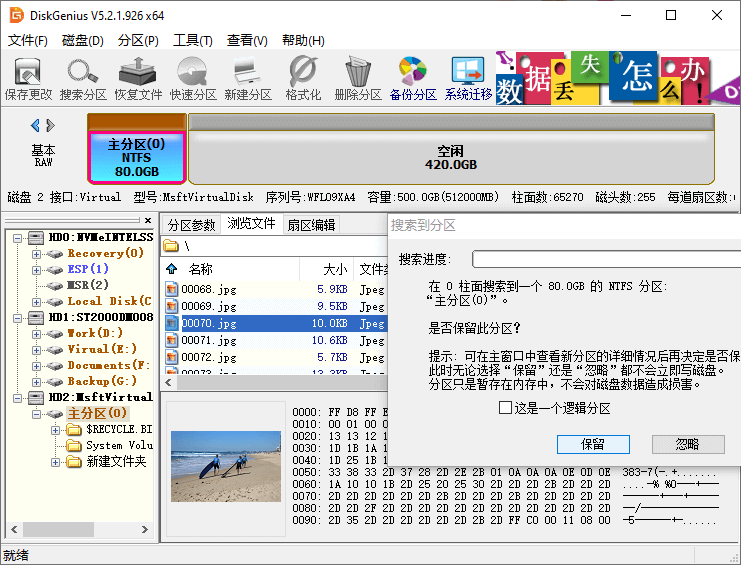
Task: Click the 快速分区 (Quick Partition) icon
Action: coord(193,78)
